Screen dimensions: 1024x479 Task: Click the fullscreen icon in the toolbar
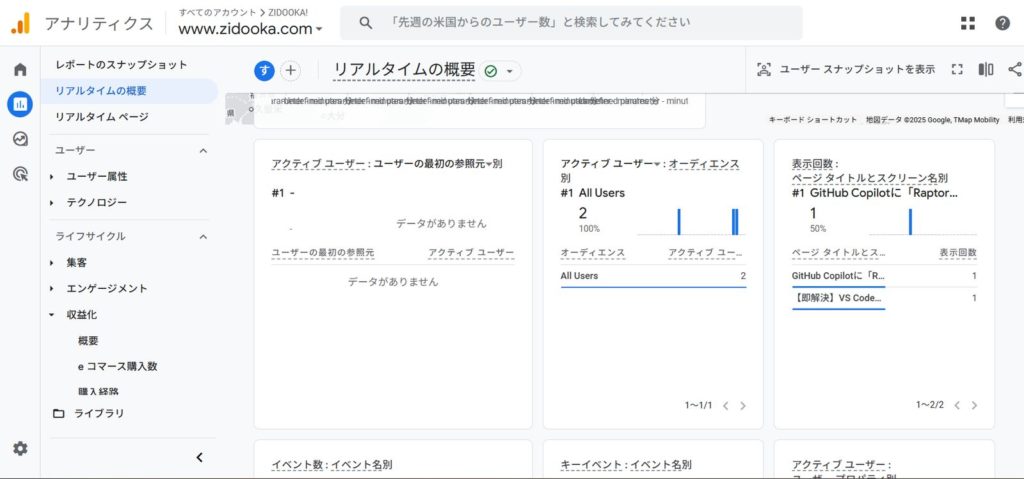pyautogui.click(x=957, y=70)
